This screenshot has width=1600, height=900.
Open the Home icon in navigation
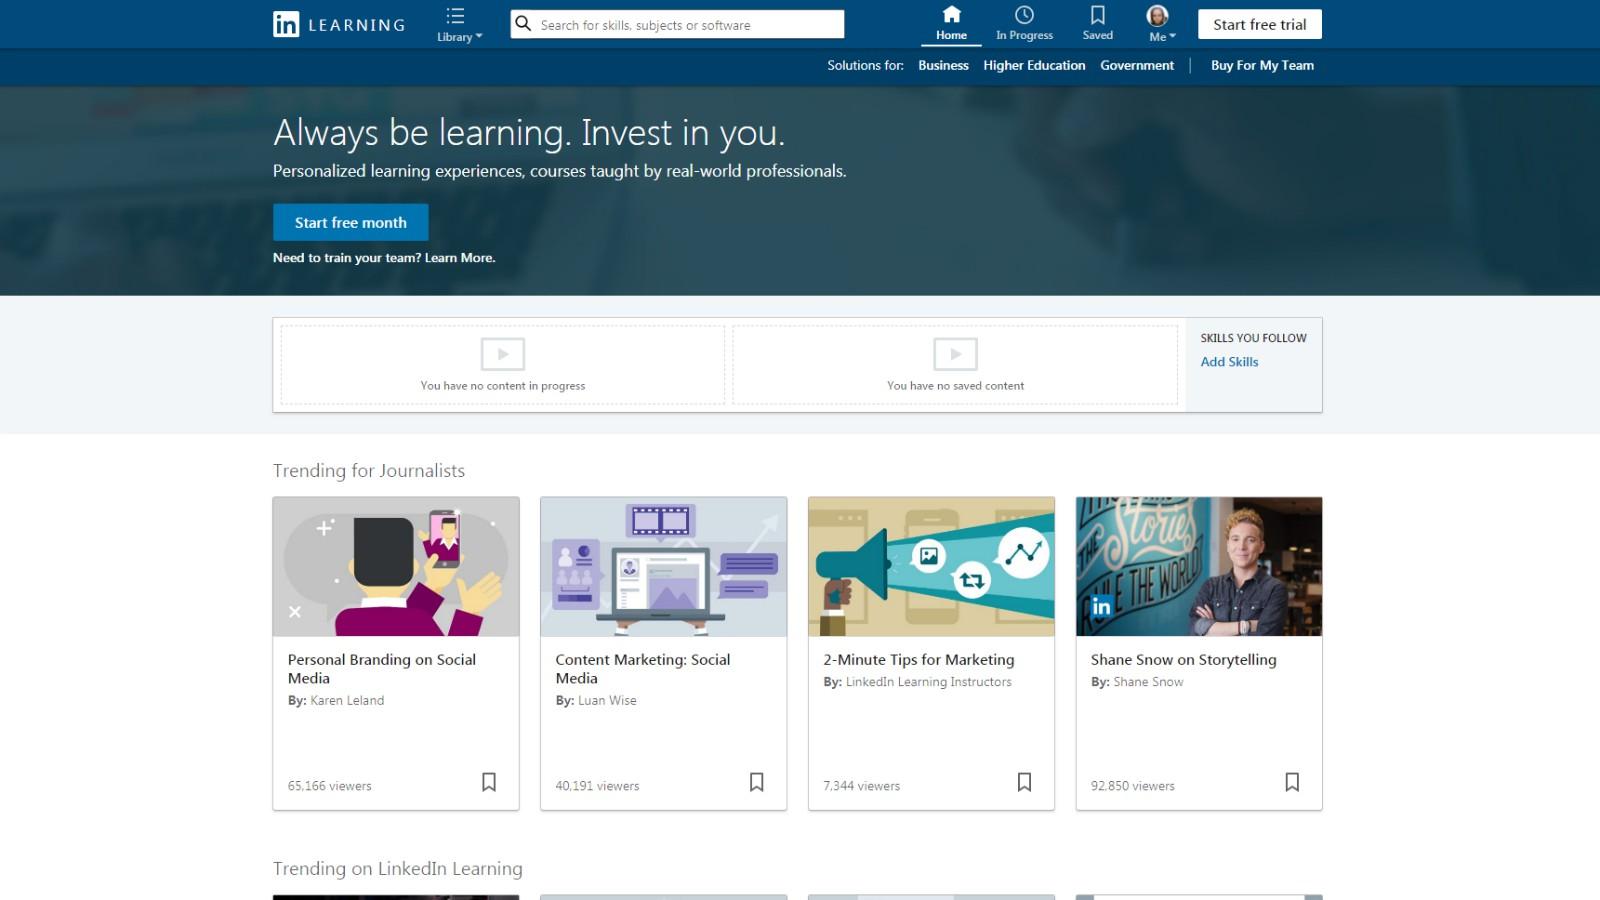coord(951,15)
